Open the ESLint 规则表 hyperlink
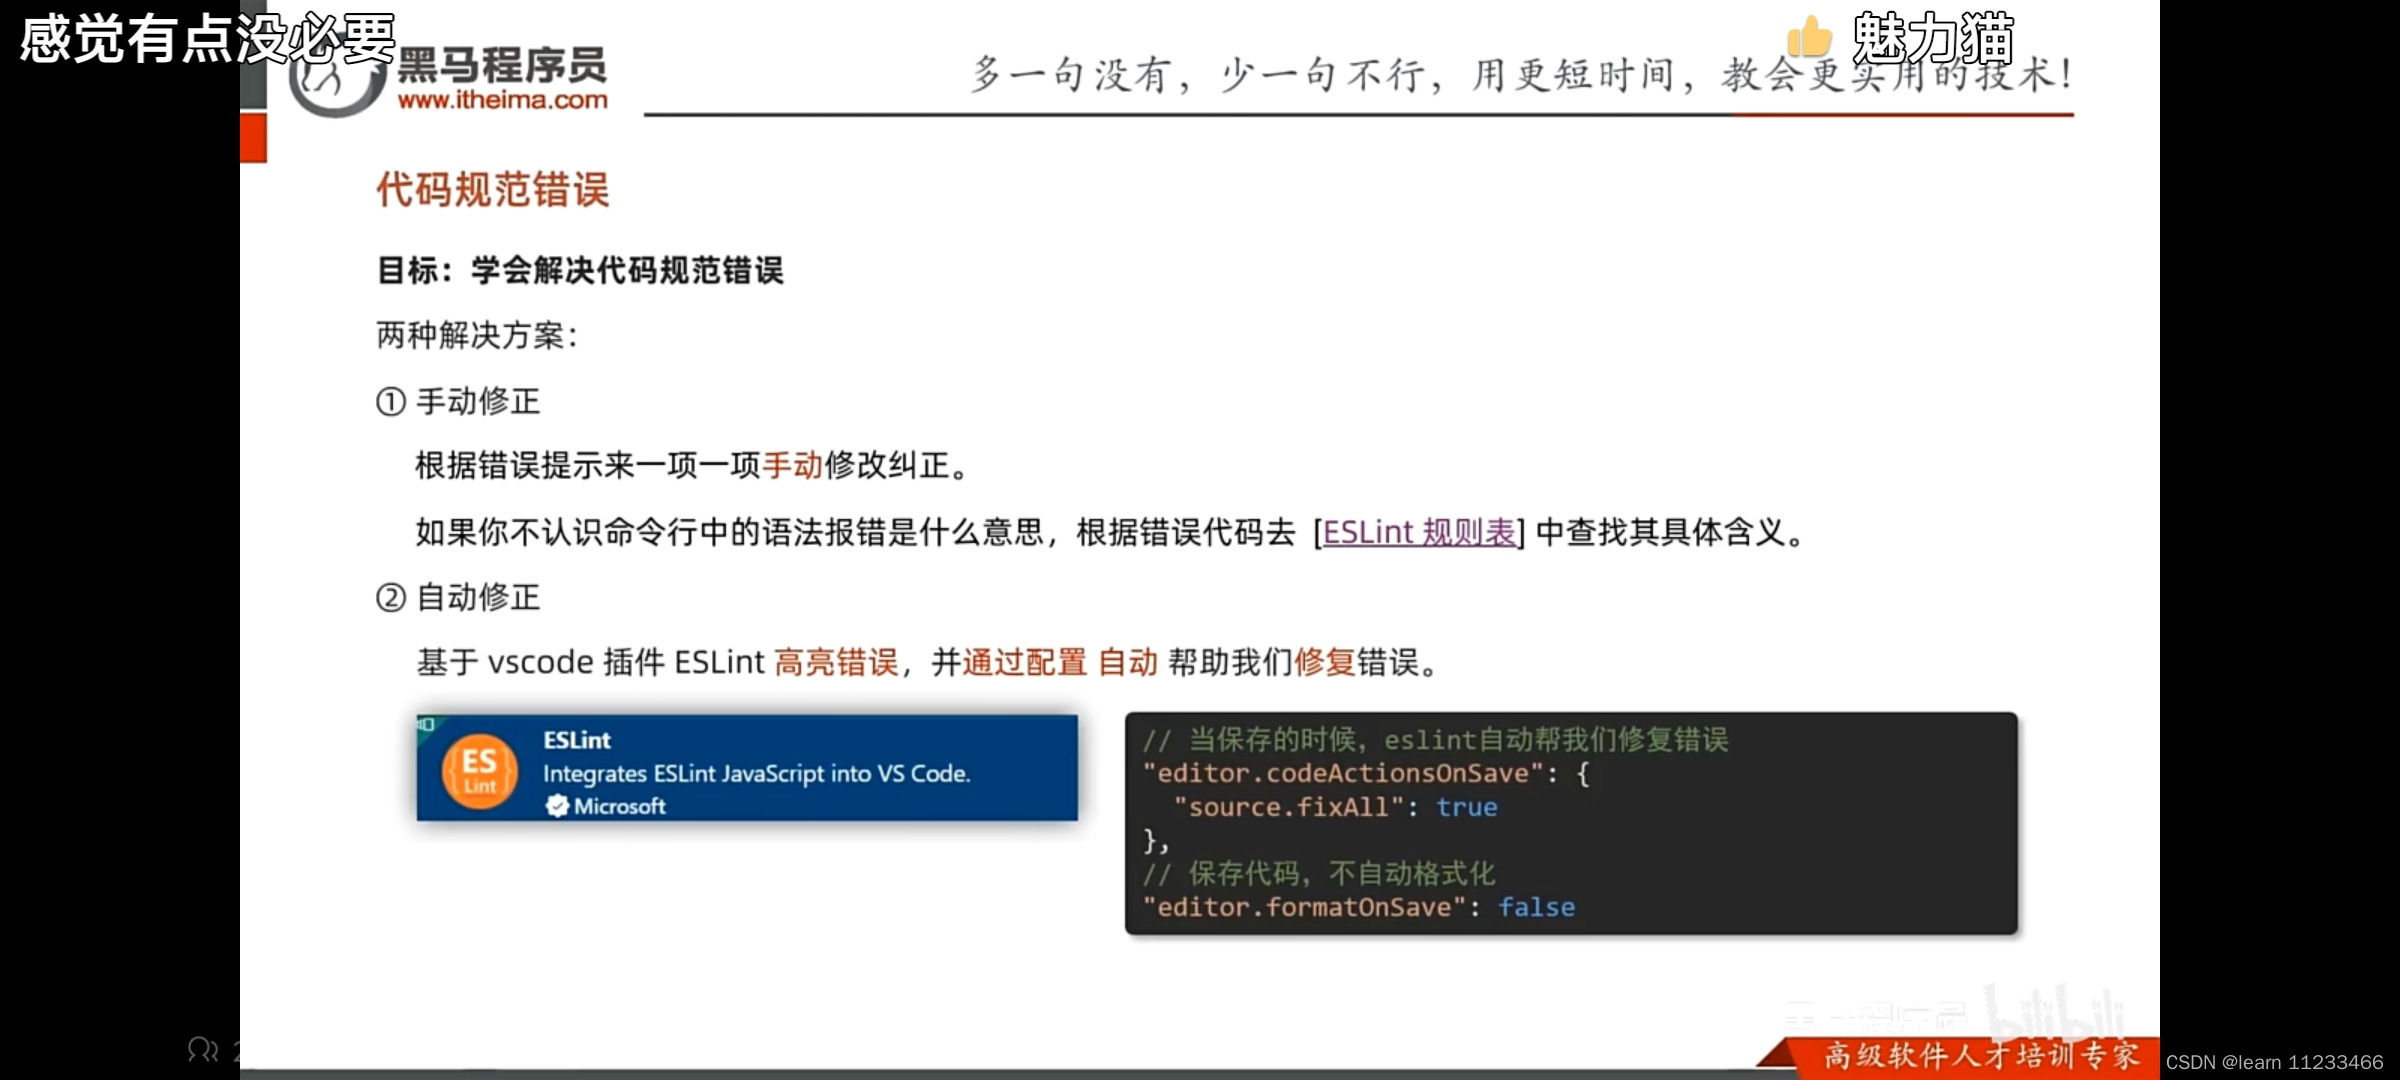Screen dimensions: 2400x1080 [1419, 532]
